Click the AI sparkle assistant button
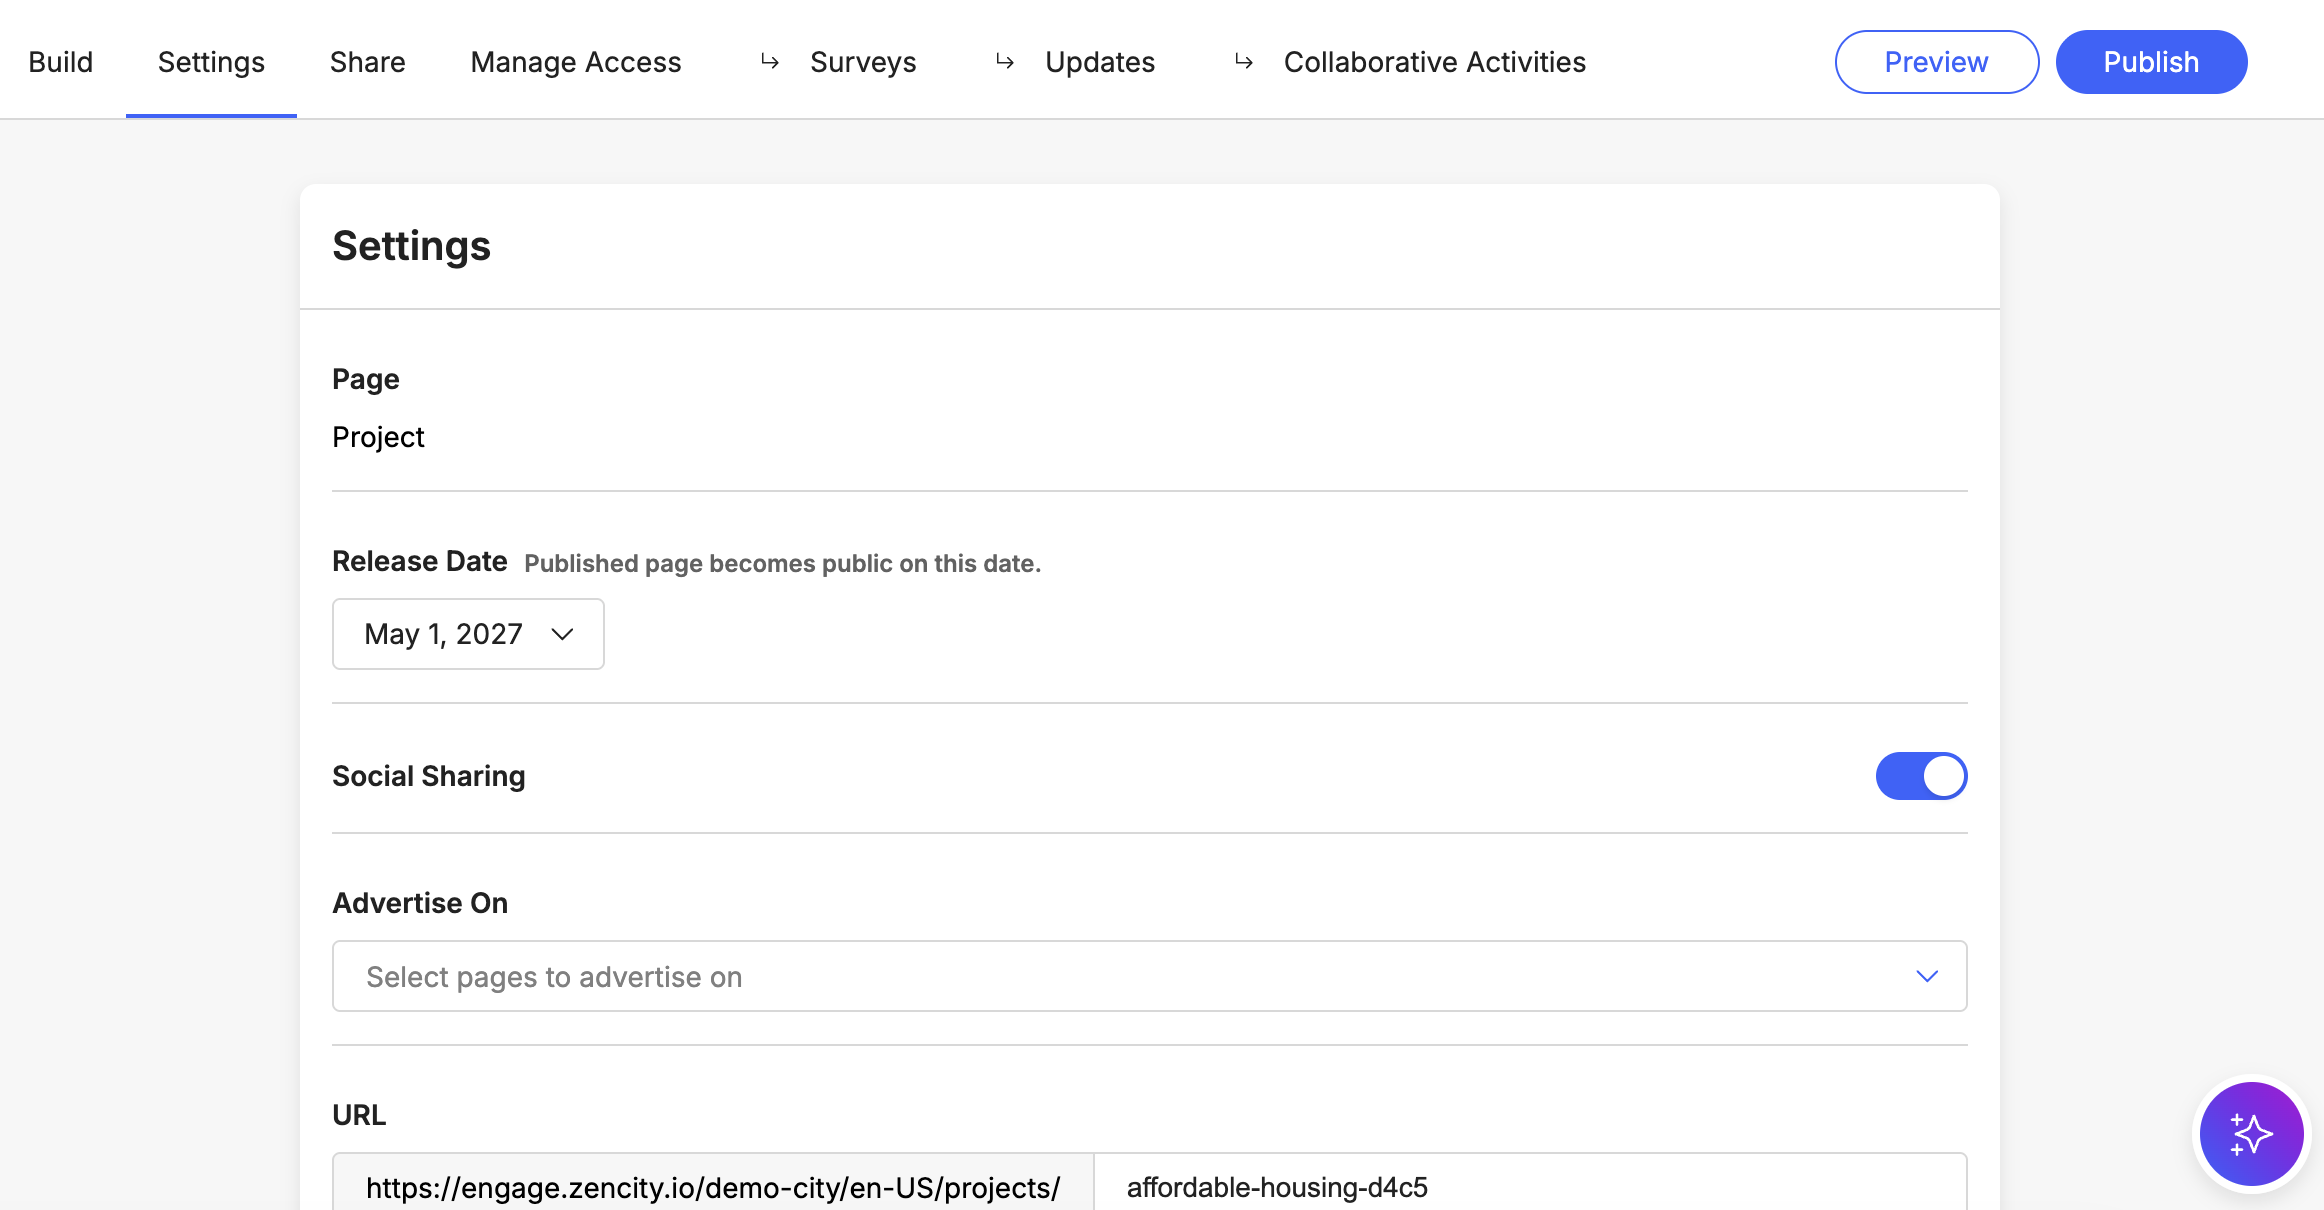Image resolution: width=2324 pixels, height=1210 pixels. click(2251, 1134)
